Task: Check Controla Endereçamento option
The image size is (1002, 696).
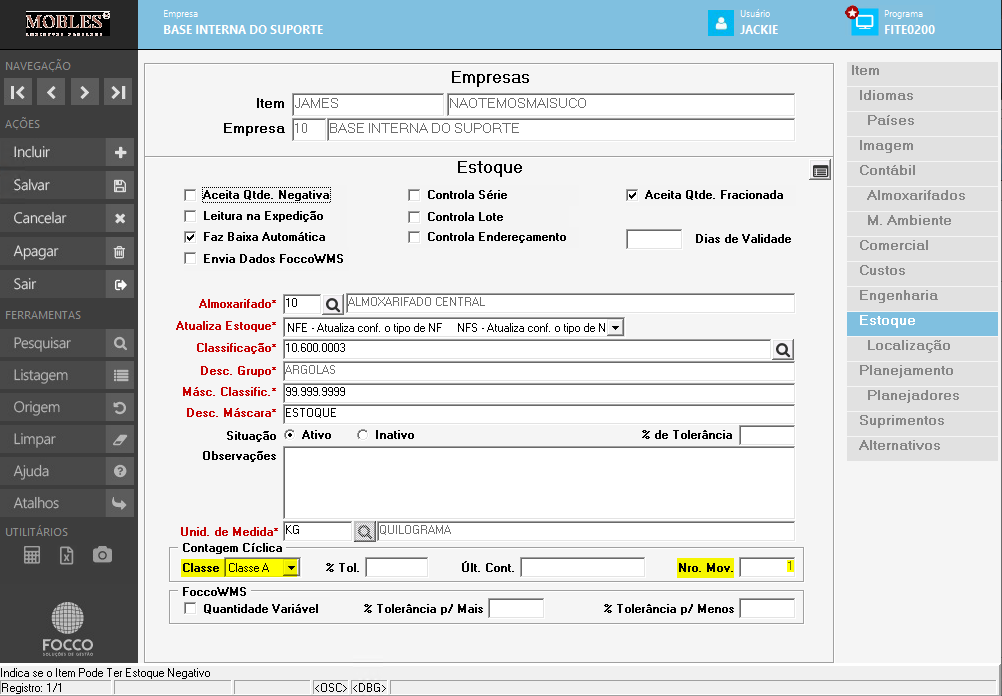Action: [414, 237]
